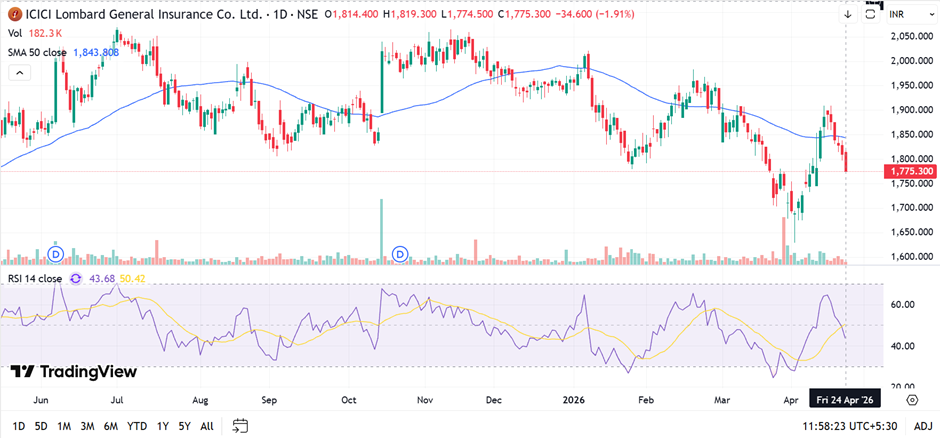The height and width of the screenshot is (438, 940).
Task: Click the Vol volume indicator label
Action: 16,33
